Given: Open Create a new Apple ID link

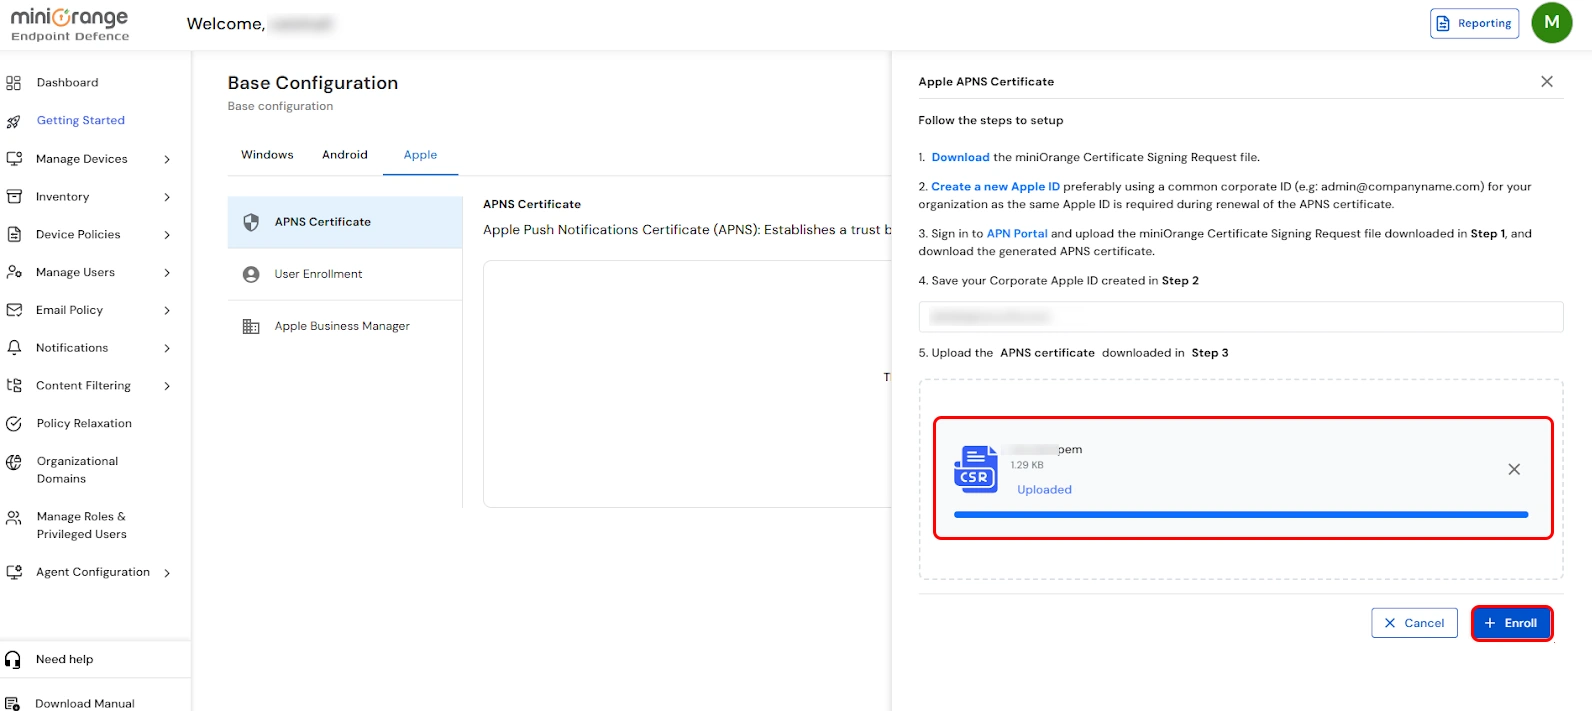Looking at the screenshot, I should tap(995, 186).
